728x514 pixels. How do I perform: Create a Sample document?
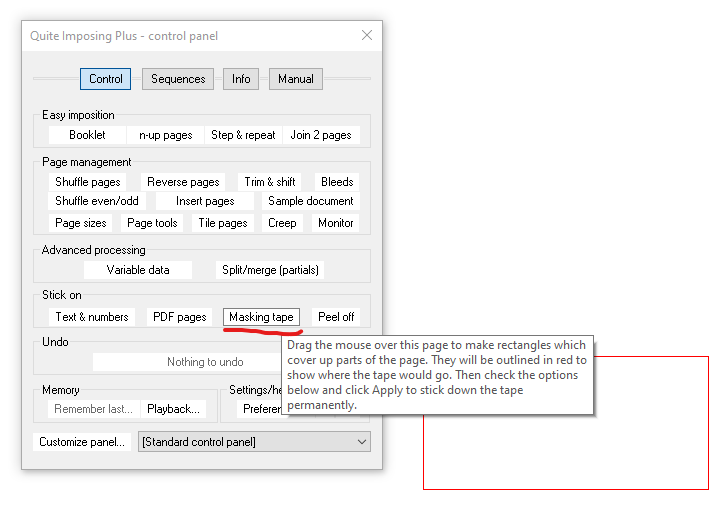coord(311,201)
